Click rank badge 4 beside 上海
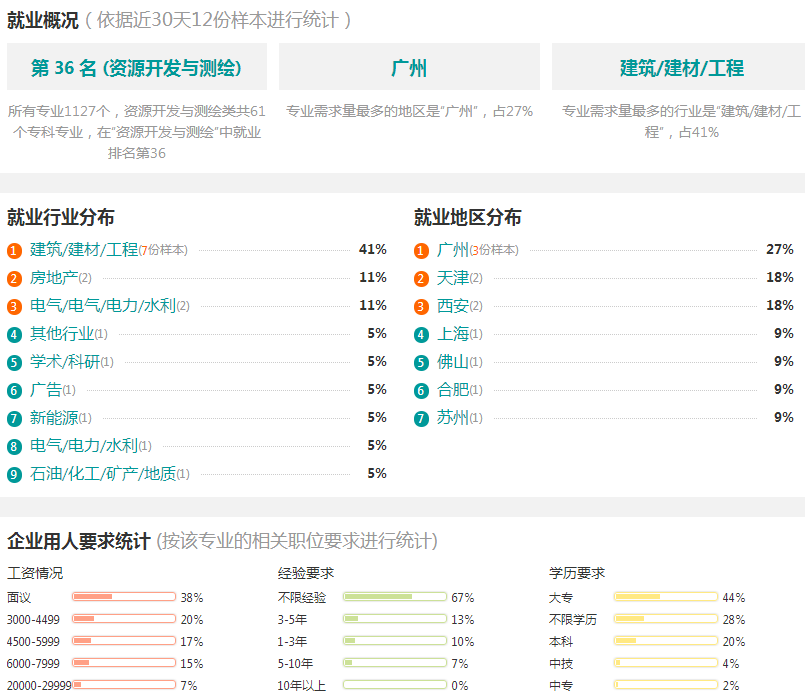Image resolution: width=805 pixels, height=699 pixels. tap(421, 335)
